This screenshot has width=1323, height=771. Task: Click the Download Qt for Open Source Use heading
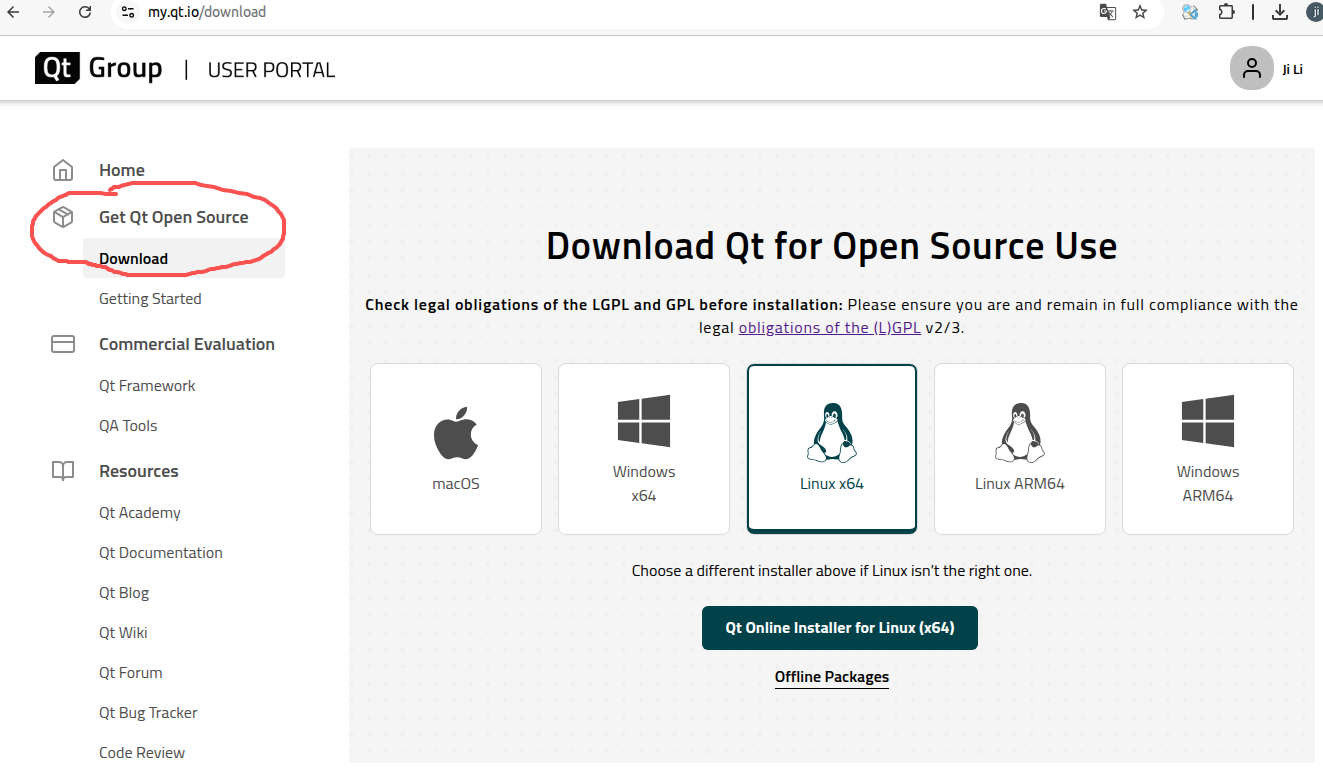tap(832, 246)
